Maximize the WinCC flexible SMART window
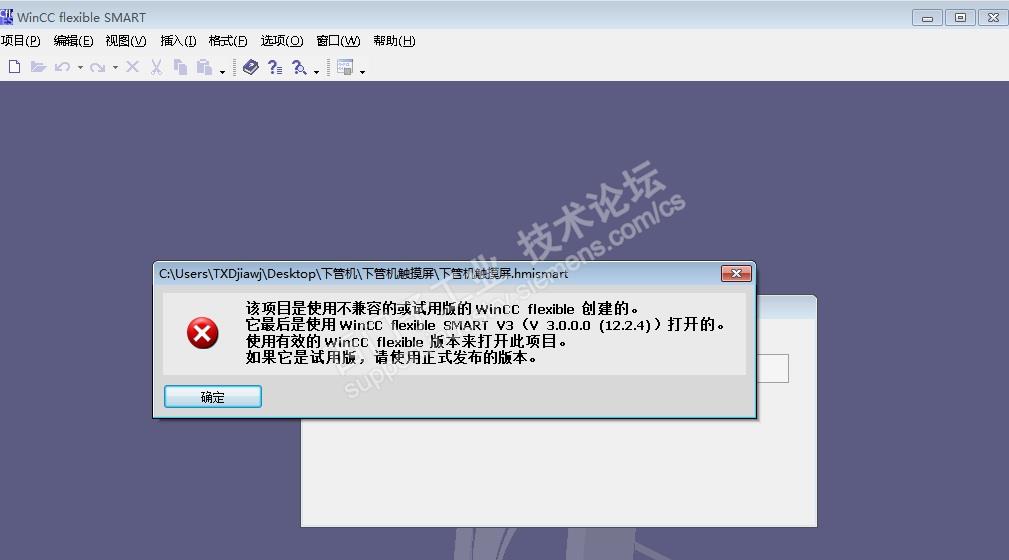This screenshot has width=1009, height=560. click(960, 18)
